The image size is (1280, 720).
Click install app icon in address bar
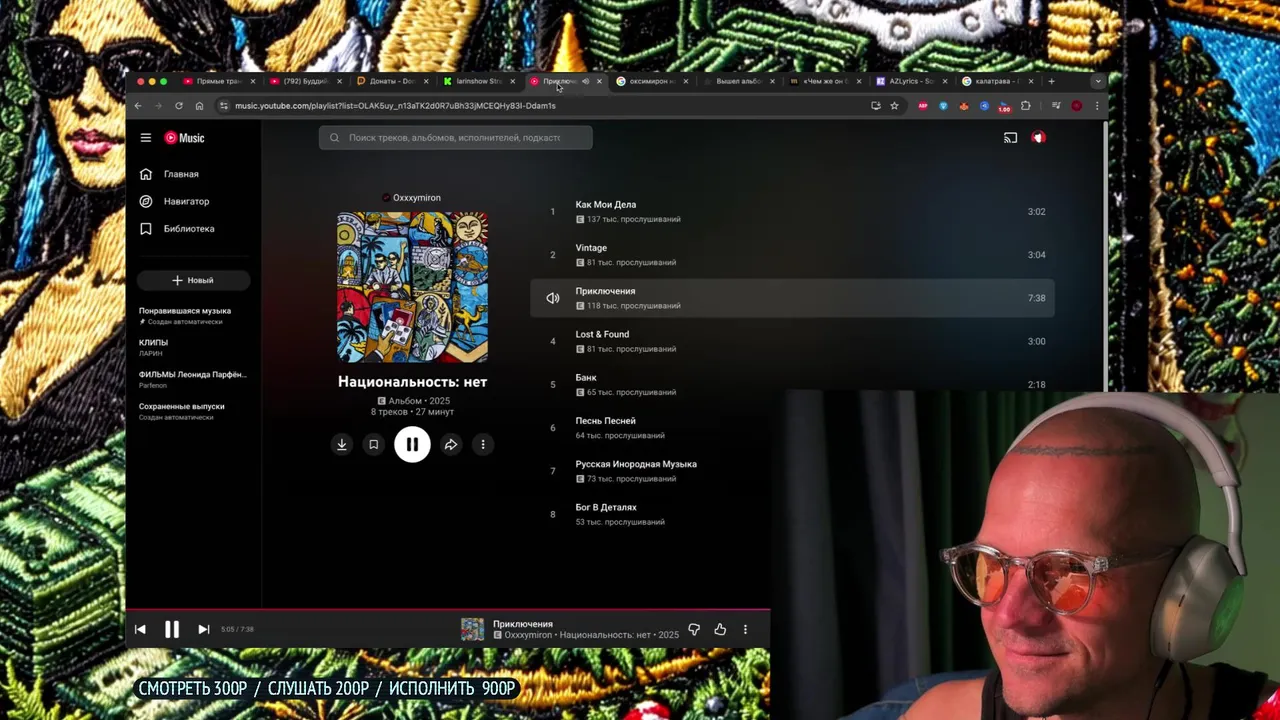(876, 106)
